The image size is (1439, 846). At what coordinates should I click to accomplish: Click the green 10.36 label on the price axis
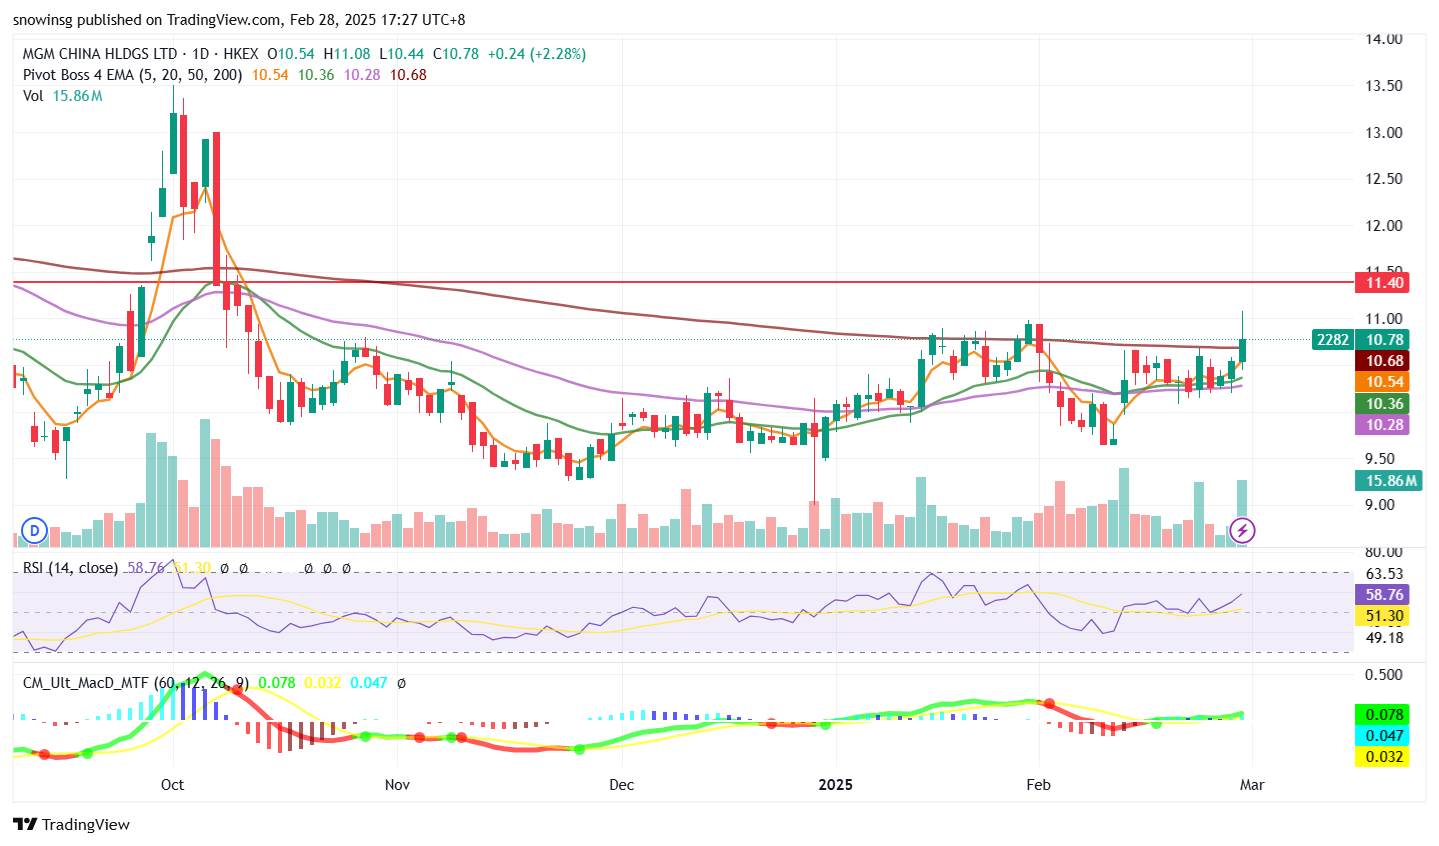(x=1381, y=404)
